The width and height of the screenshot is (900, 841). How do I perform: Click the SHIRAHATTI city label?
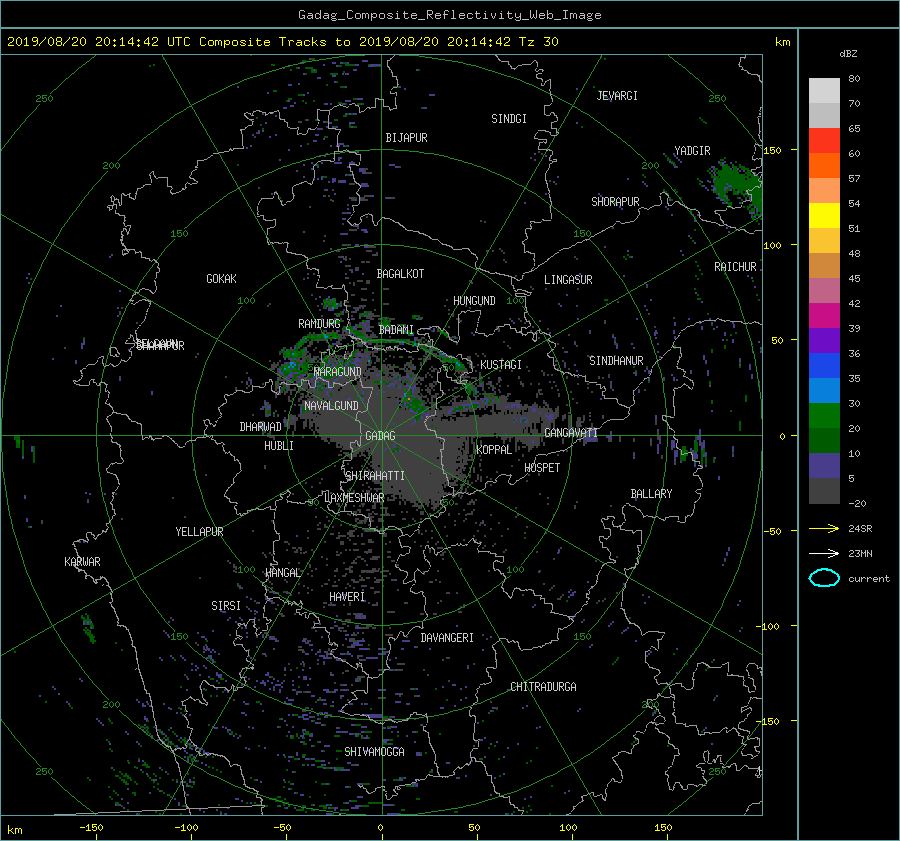375,476
